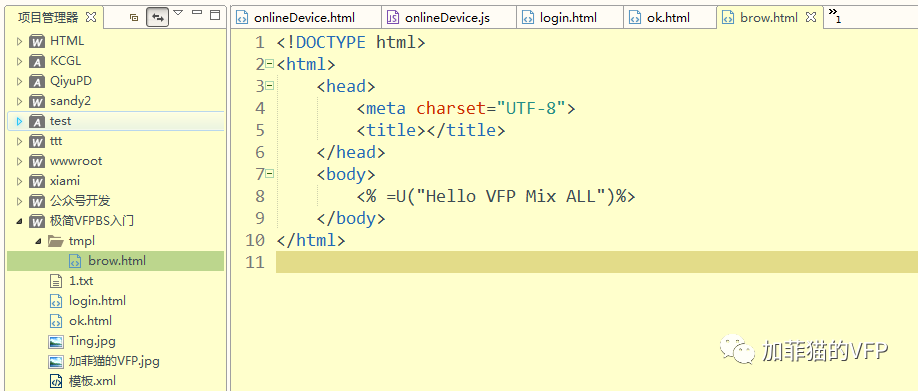
Task: Place cursor on highlighted empty line 11
Action: pos(597,262)
